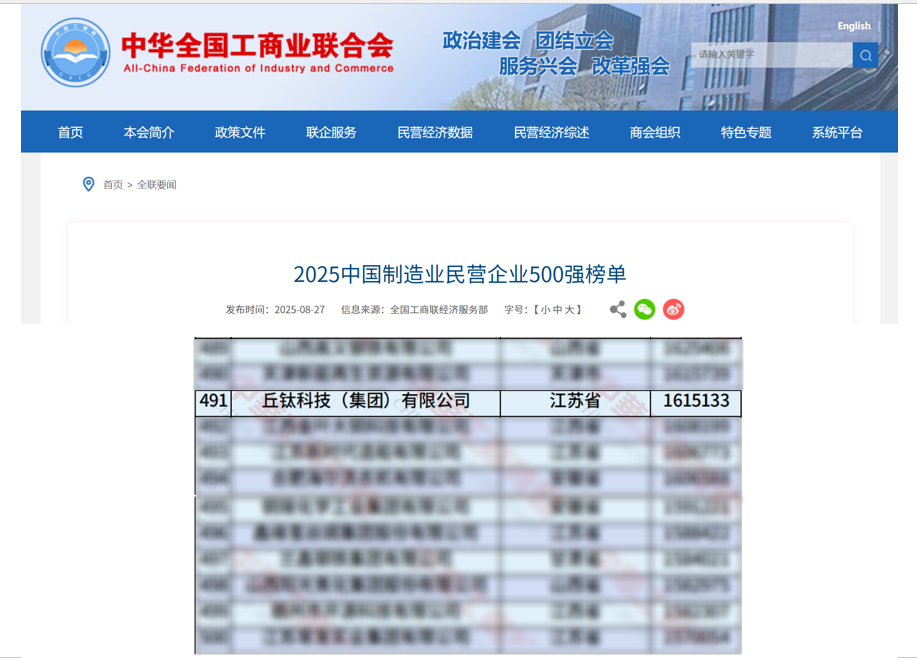Image resolution: width=917 pixels, height=658 pixels.
Task: Click the grey share network icon
Action: click(616, 309)
